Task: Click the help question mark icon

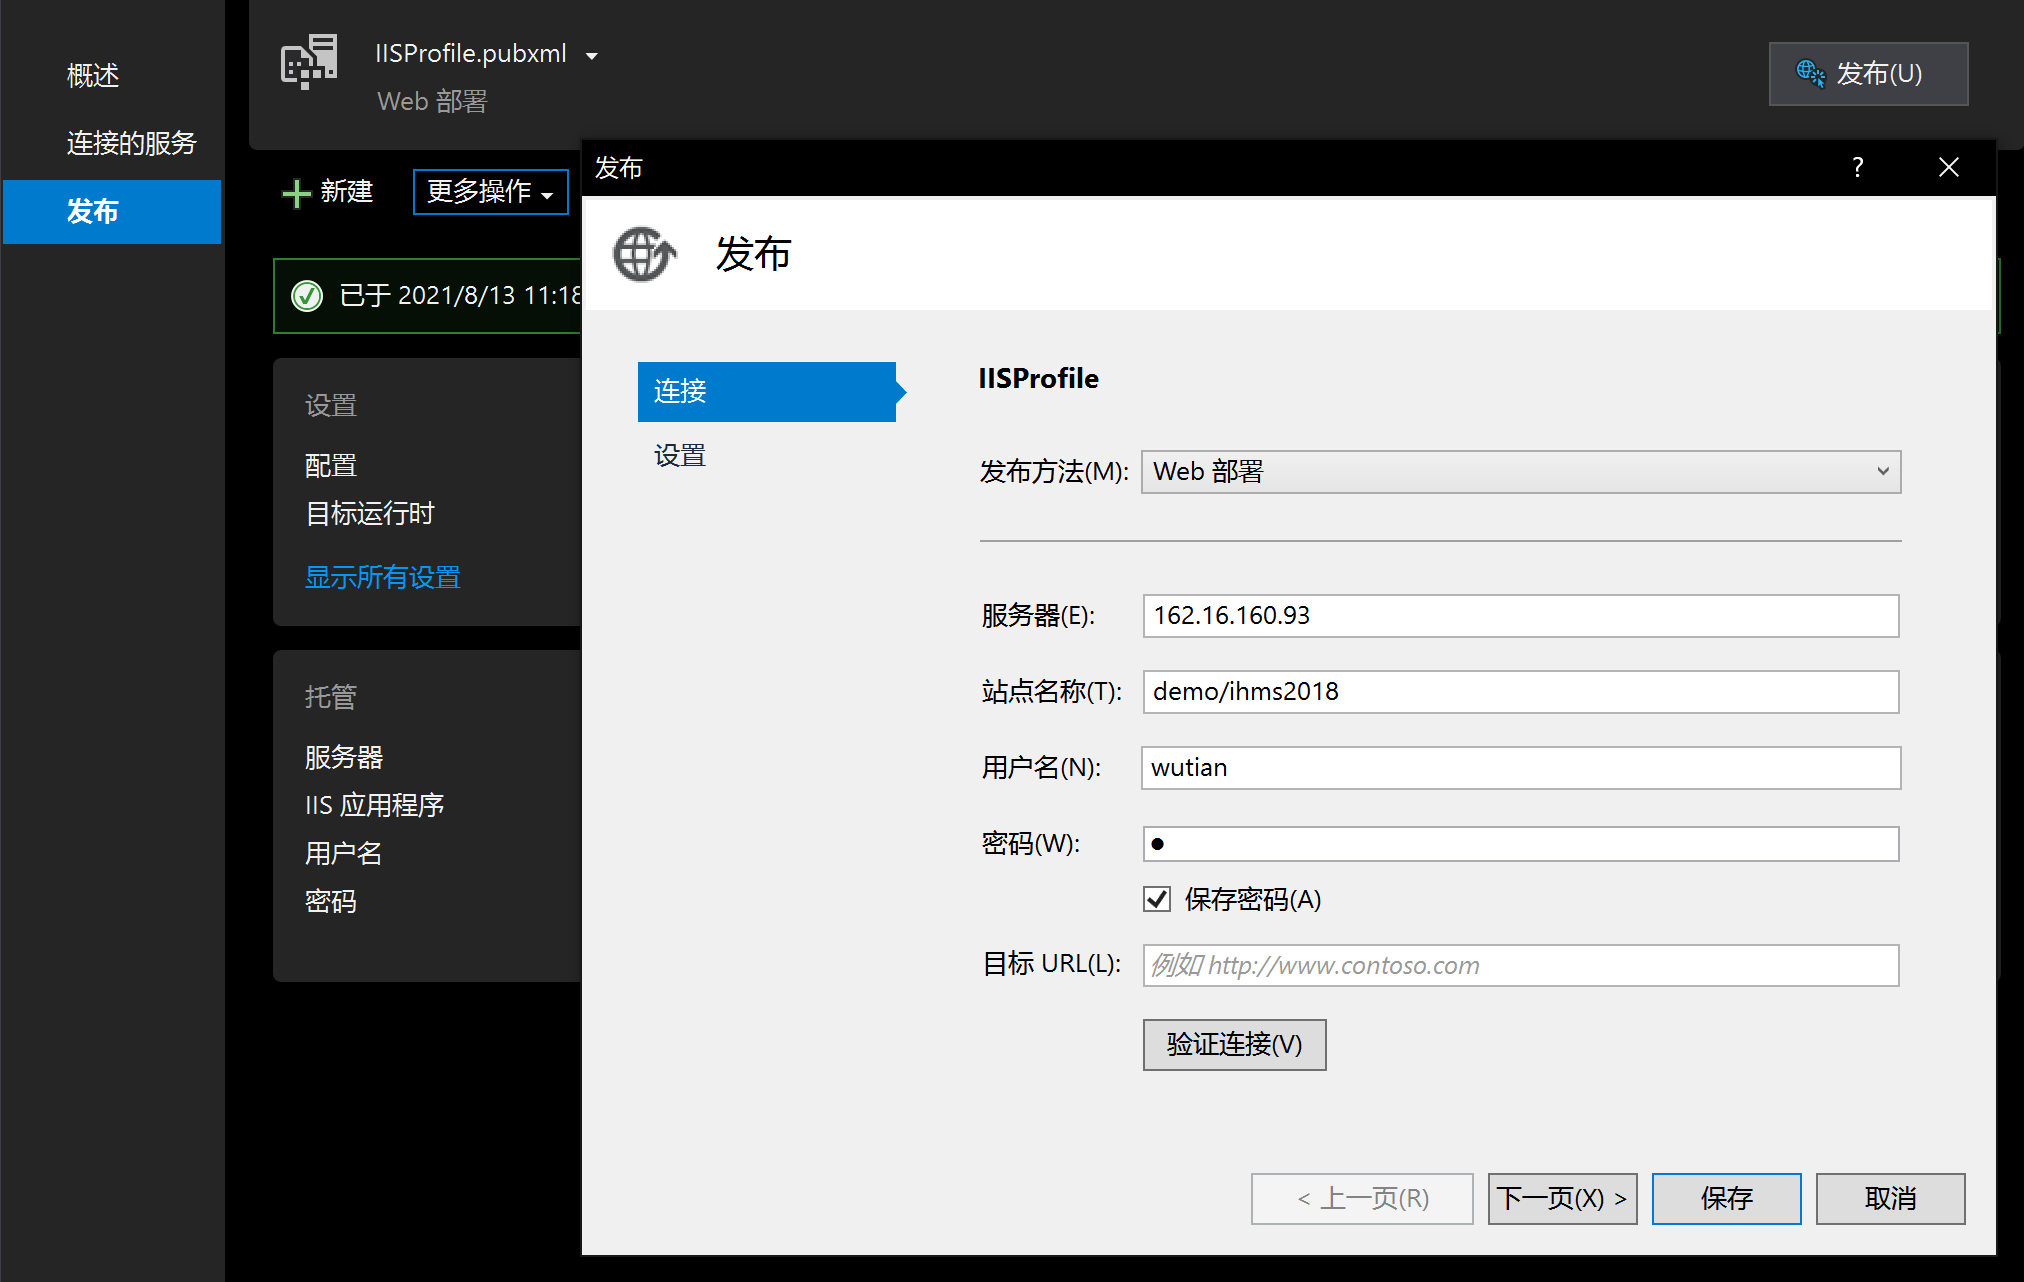Action: pyautogui.click(x=1857, y=167)
